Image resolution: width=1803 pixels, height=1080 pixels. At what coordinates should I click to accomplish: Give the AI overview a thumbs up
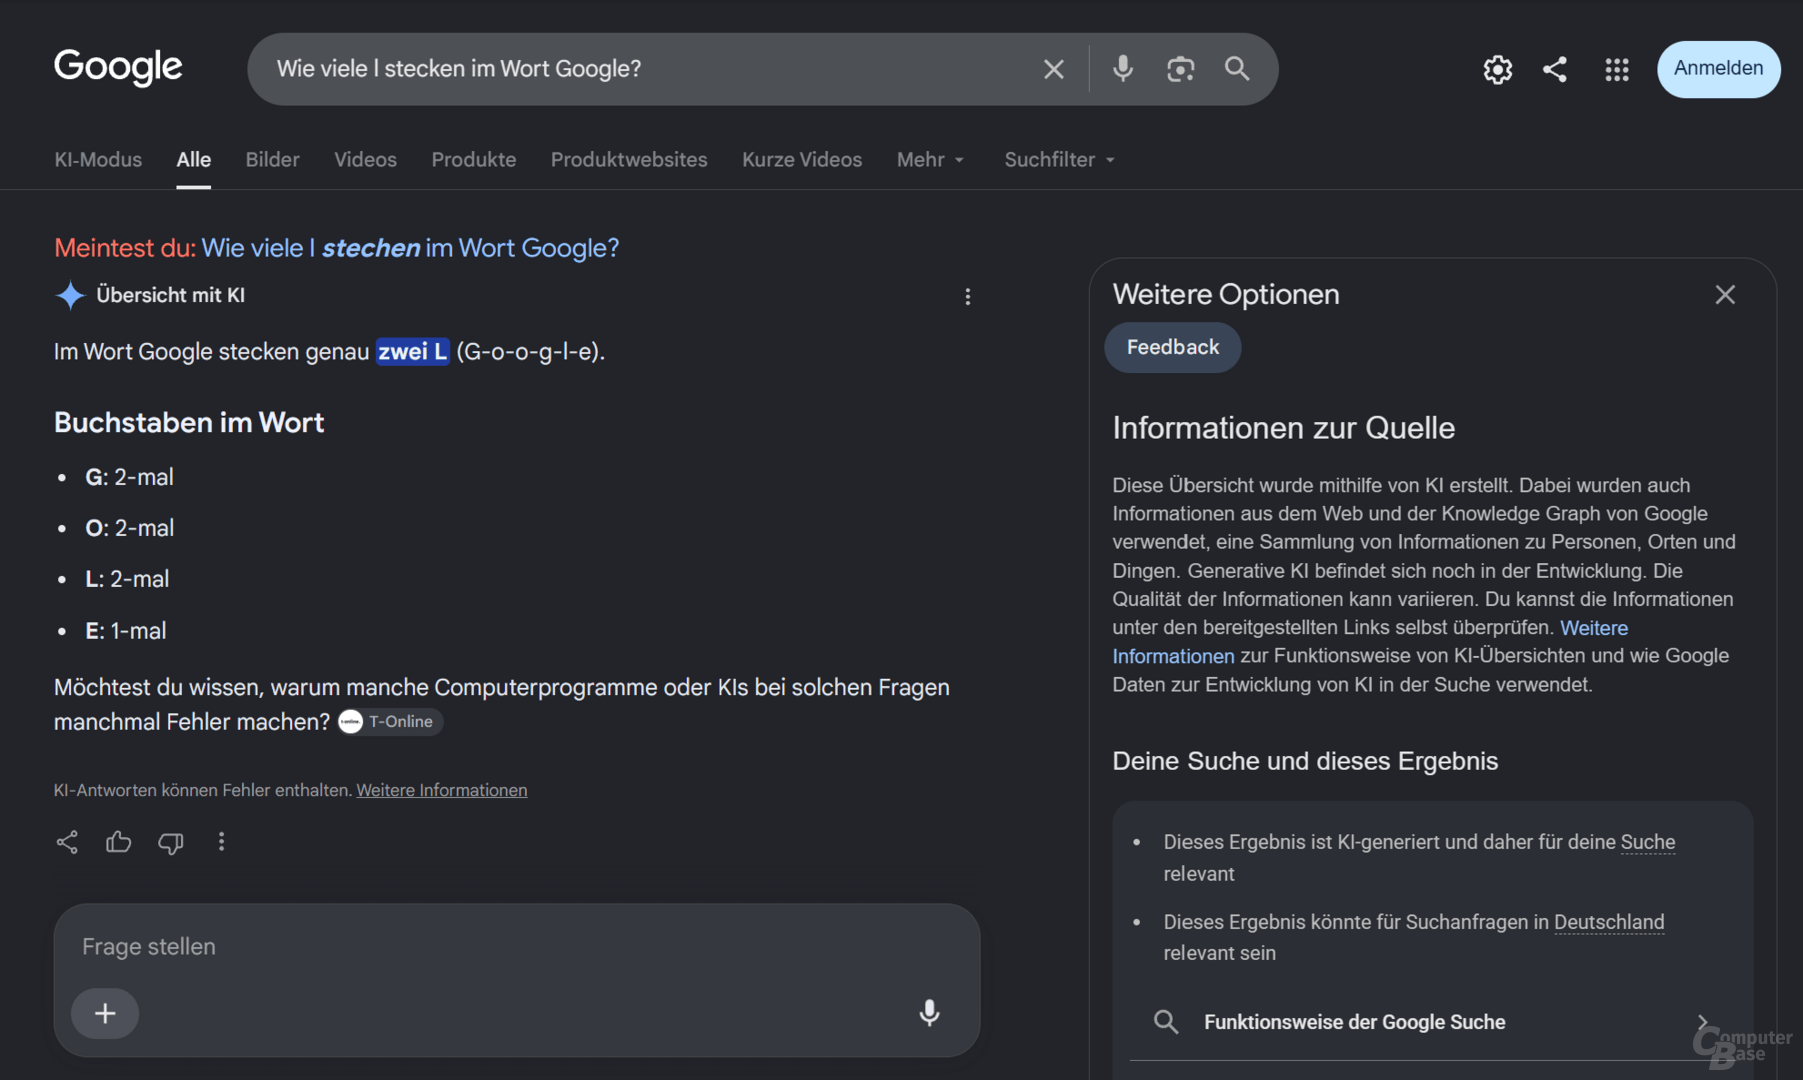click(x=119, y=842)
